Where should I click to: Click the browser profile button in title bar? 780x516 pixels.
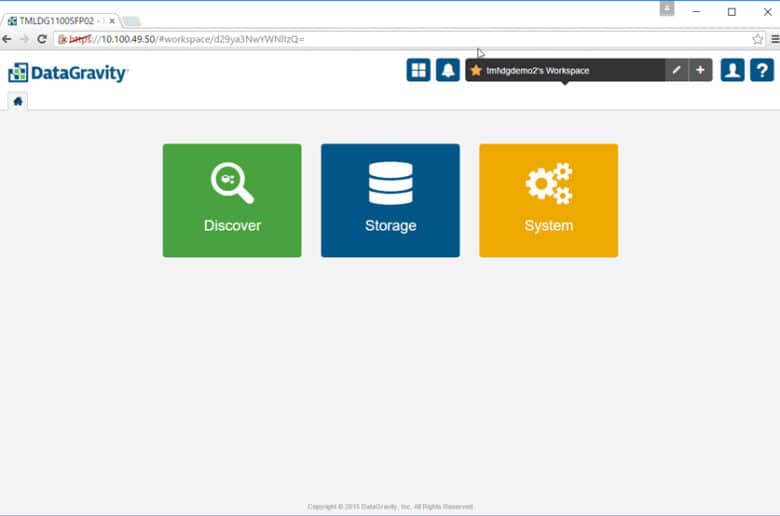667,8
